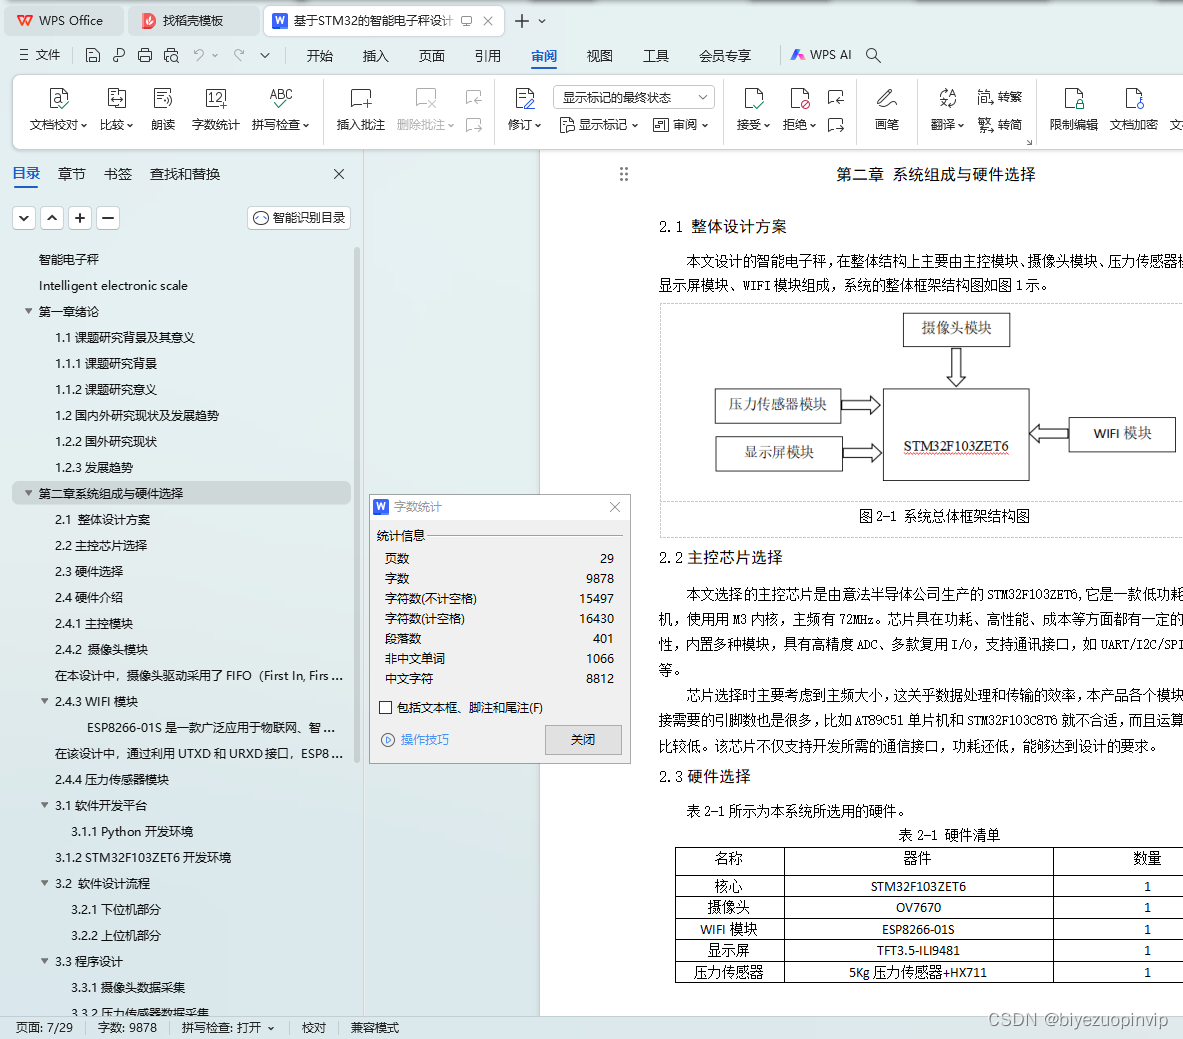Screen dimensions: 1183x1039
Task: Switch to 查找和替换 tab in side panel
Action: click(185, 174)
